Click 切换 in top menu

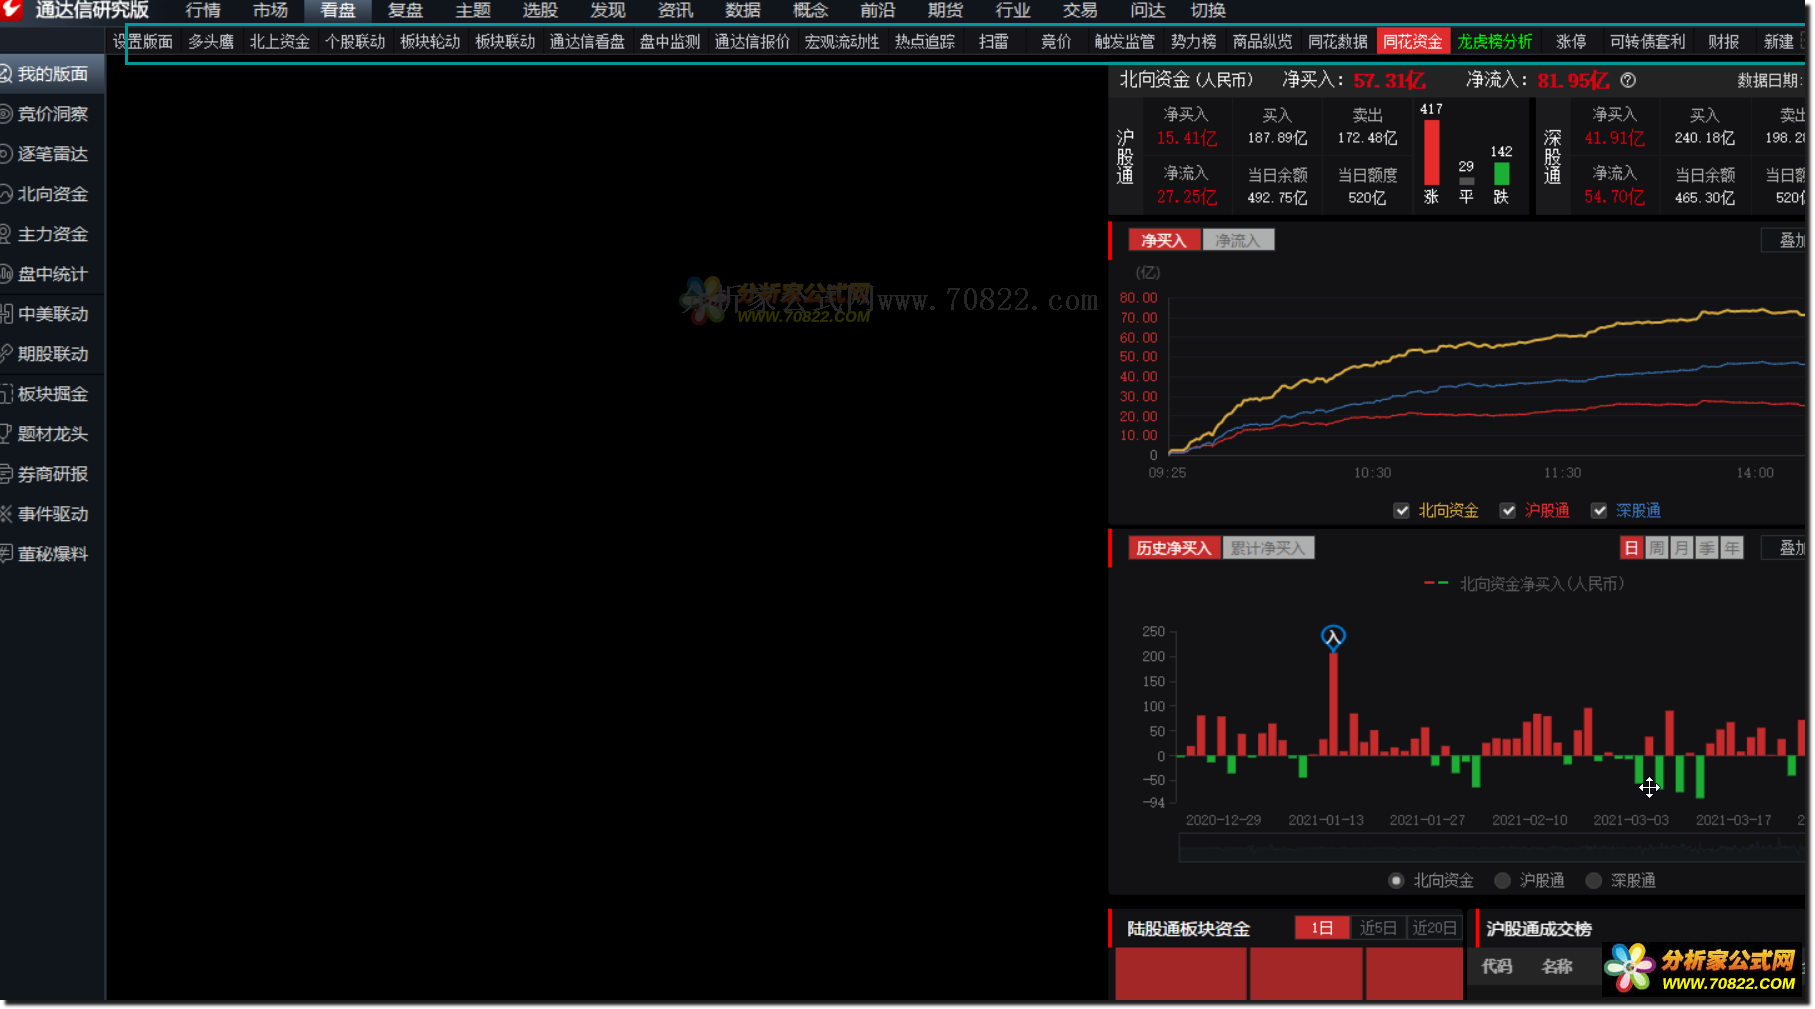pyautogui.click(x=1208, y=10)
